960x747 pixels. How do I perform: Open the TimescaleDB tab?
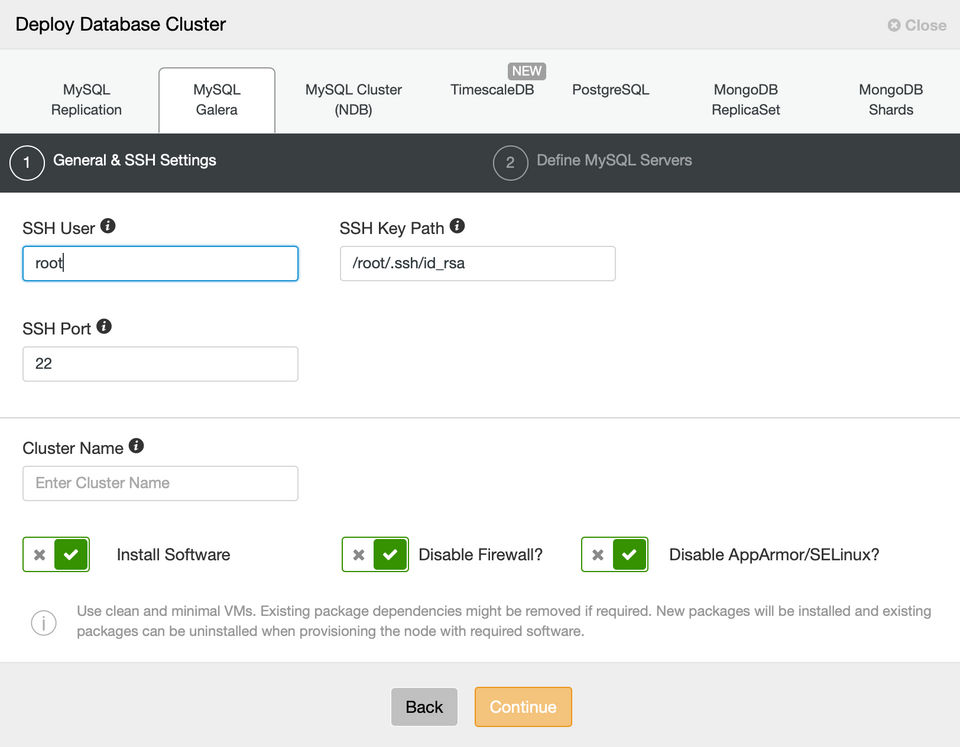pos(492,90)
